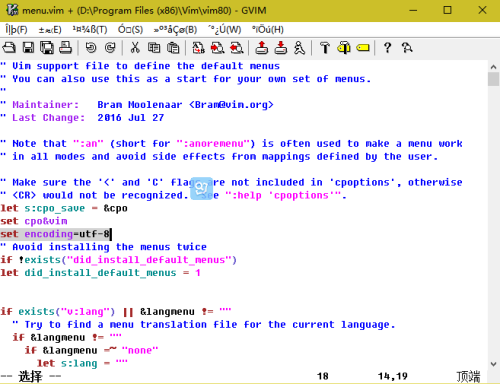Open the Edit menu labeled (E)
Image resolution: width=500 pixels, height=384 pixels.
click(x=50, y=30)
